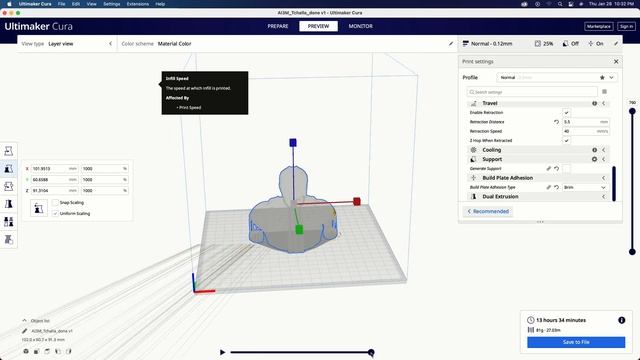
Task: Expand the Cooling section chevron
Action: coord(603,150)
